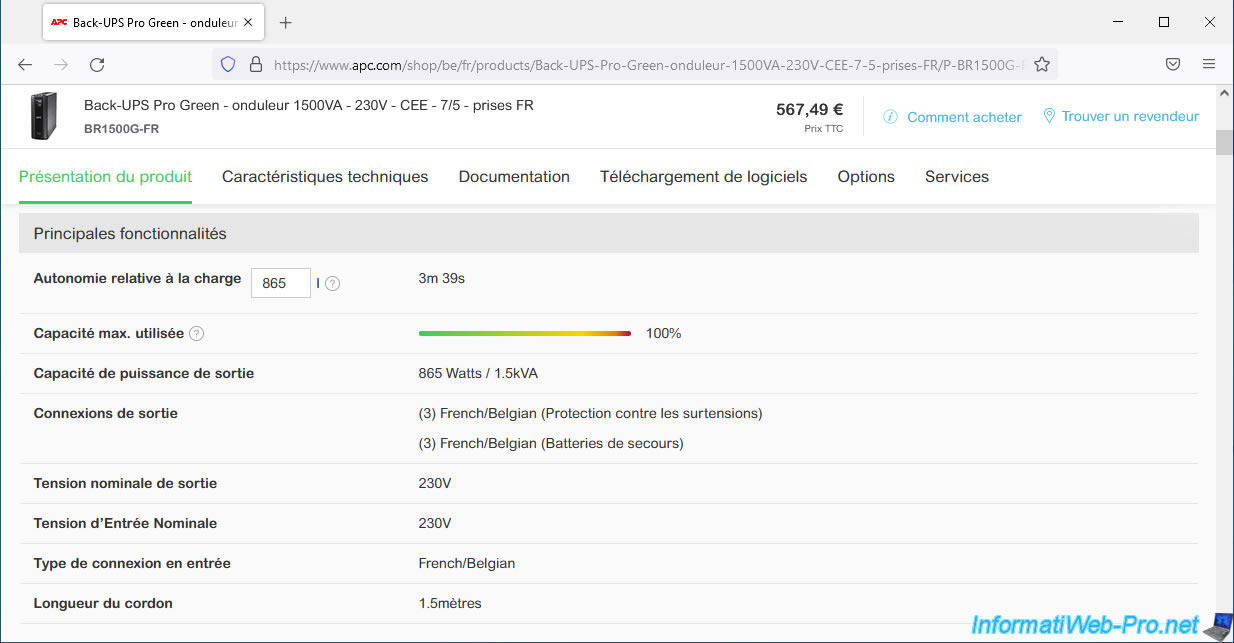
Task: Click the Comment acheter link
Action: tap(963, 117)
